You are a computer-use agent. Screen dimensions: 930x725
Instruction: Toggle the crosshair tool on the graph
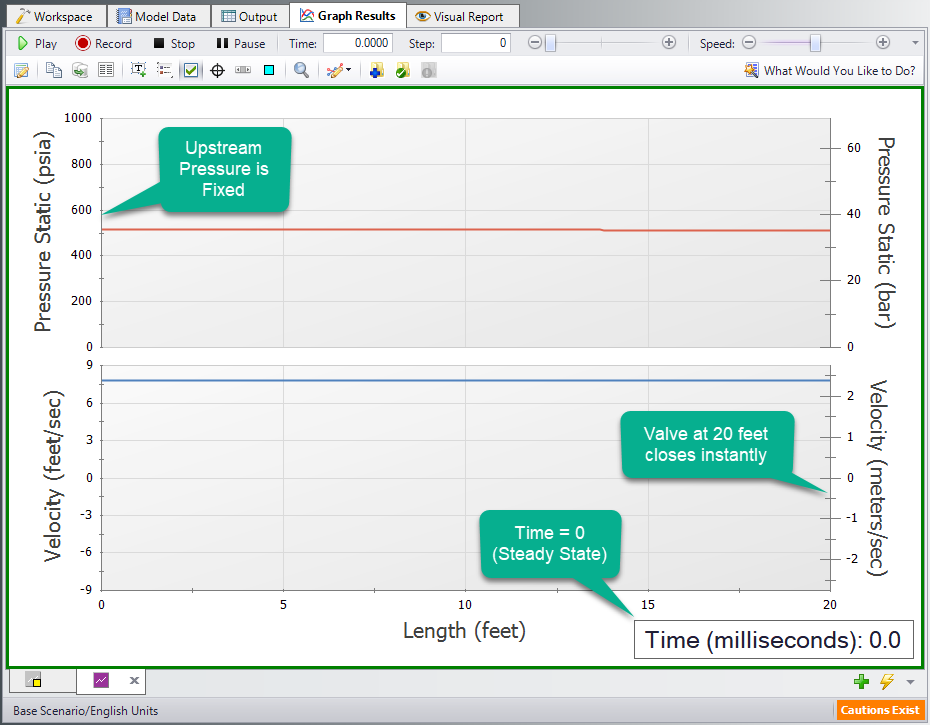[x=217, y=70]
